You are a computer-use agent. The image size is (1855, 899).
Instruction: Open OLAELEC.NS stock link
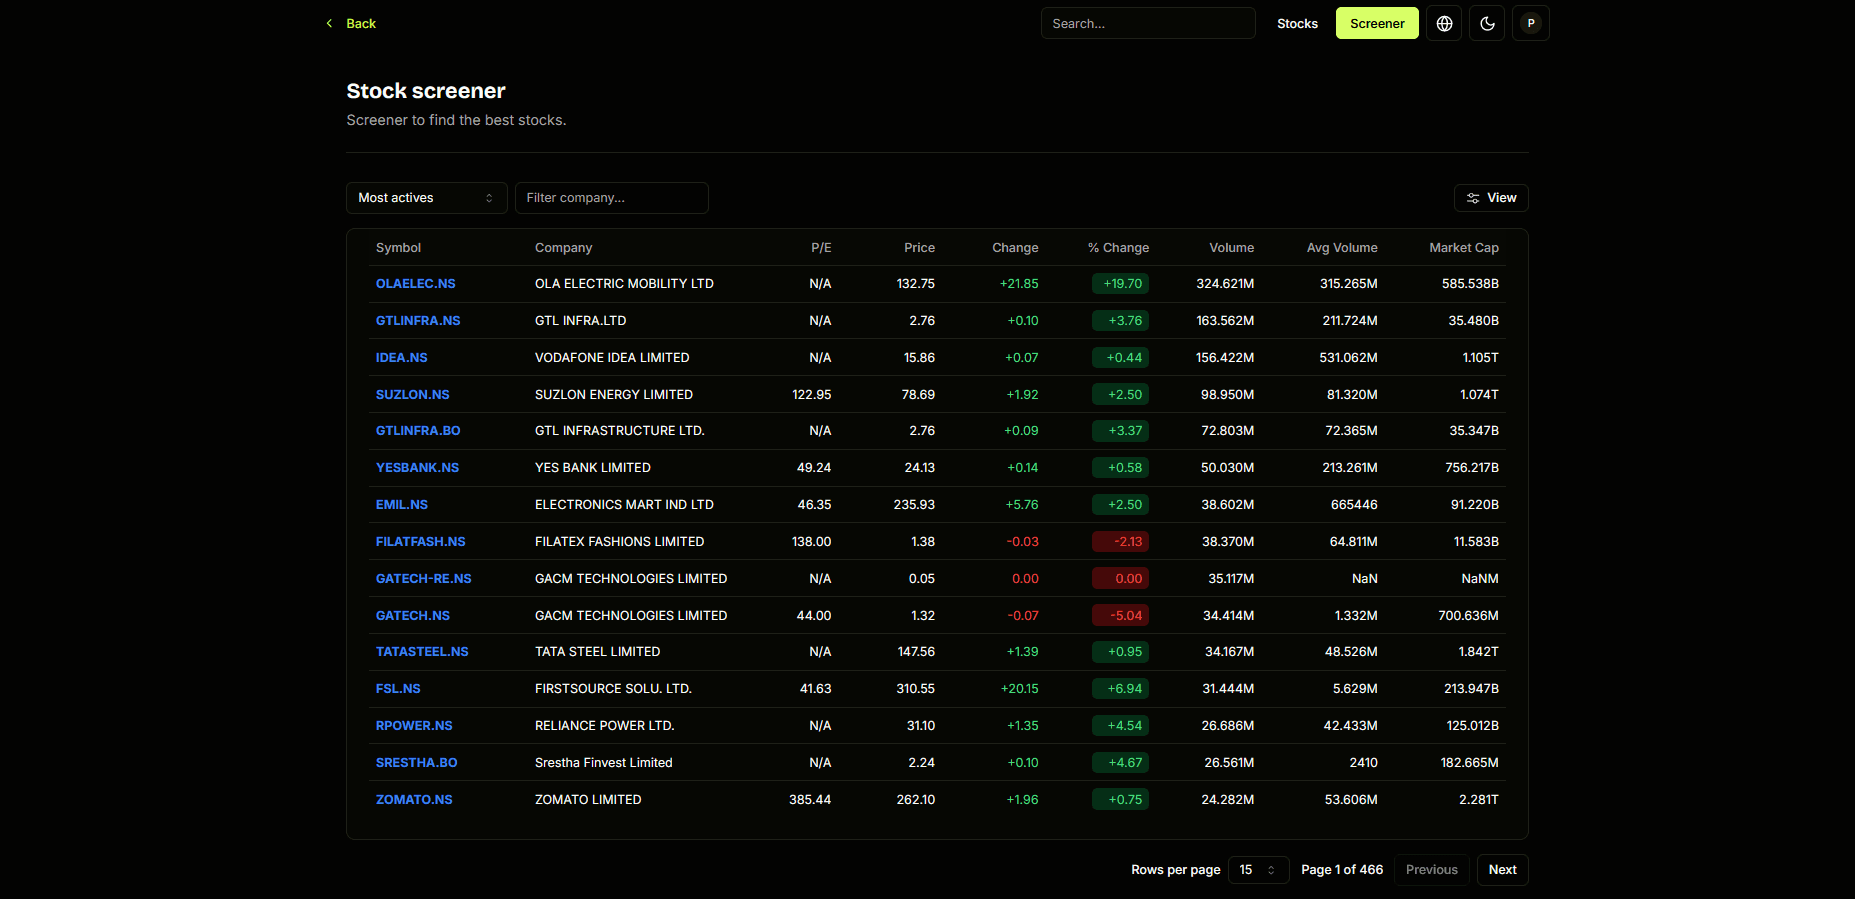pyautogui.click(x=415, y=284)
